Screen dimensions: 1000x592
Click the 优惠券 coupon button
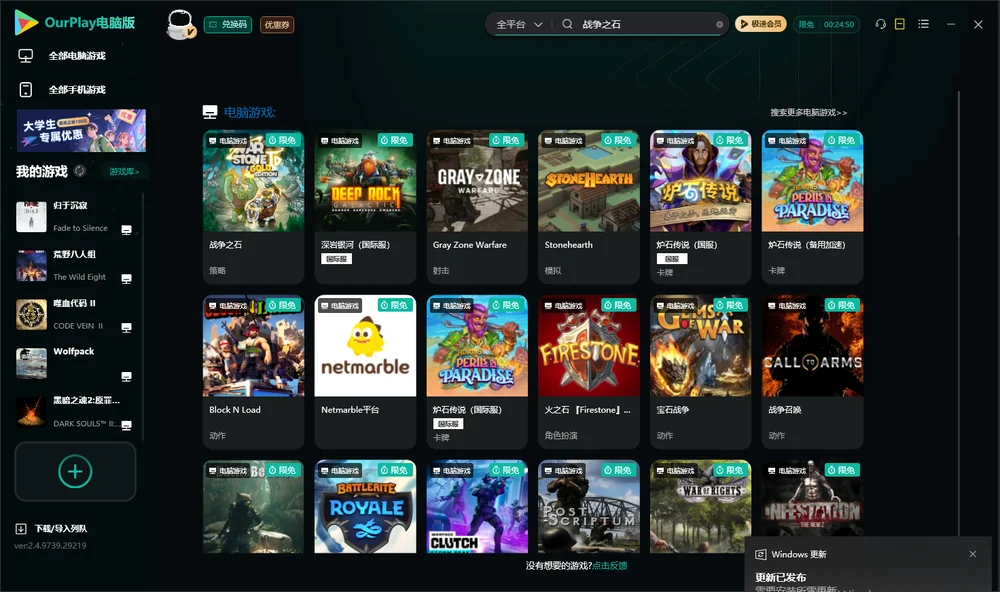click(x=277, y=25)
